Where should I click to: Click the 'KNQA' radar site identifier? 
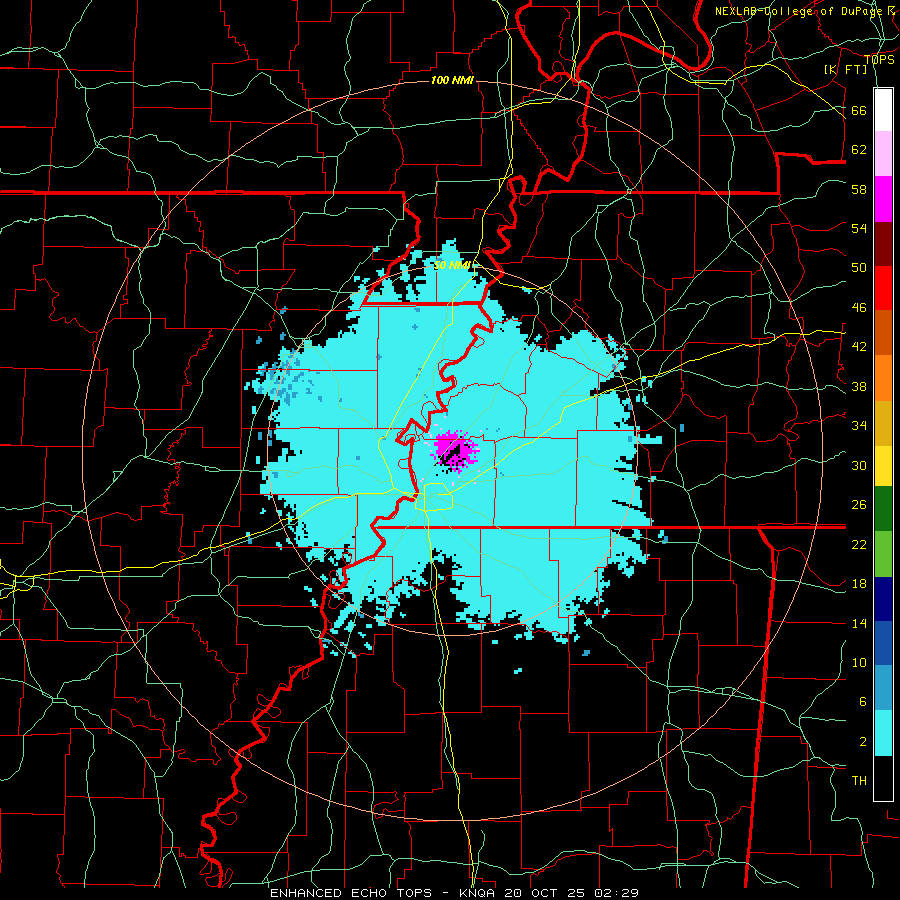point(478,893)
